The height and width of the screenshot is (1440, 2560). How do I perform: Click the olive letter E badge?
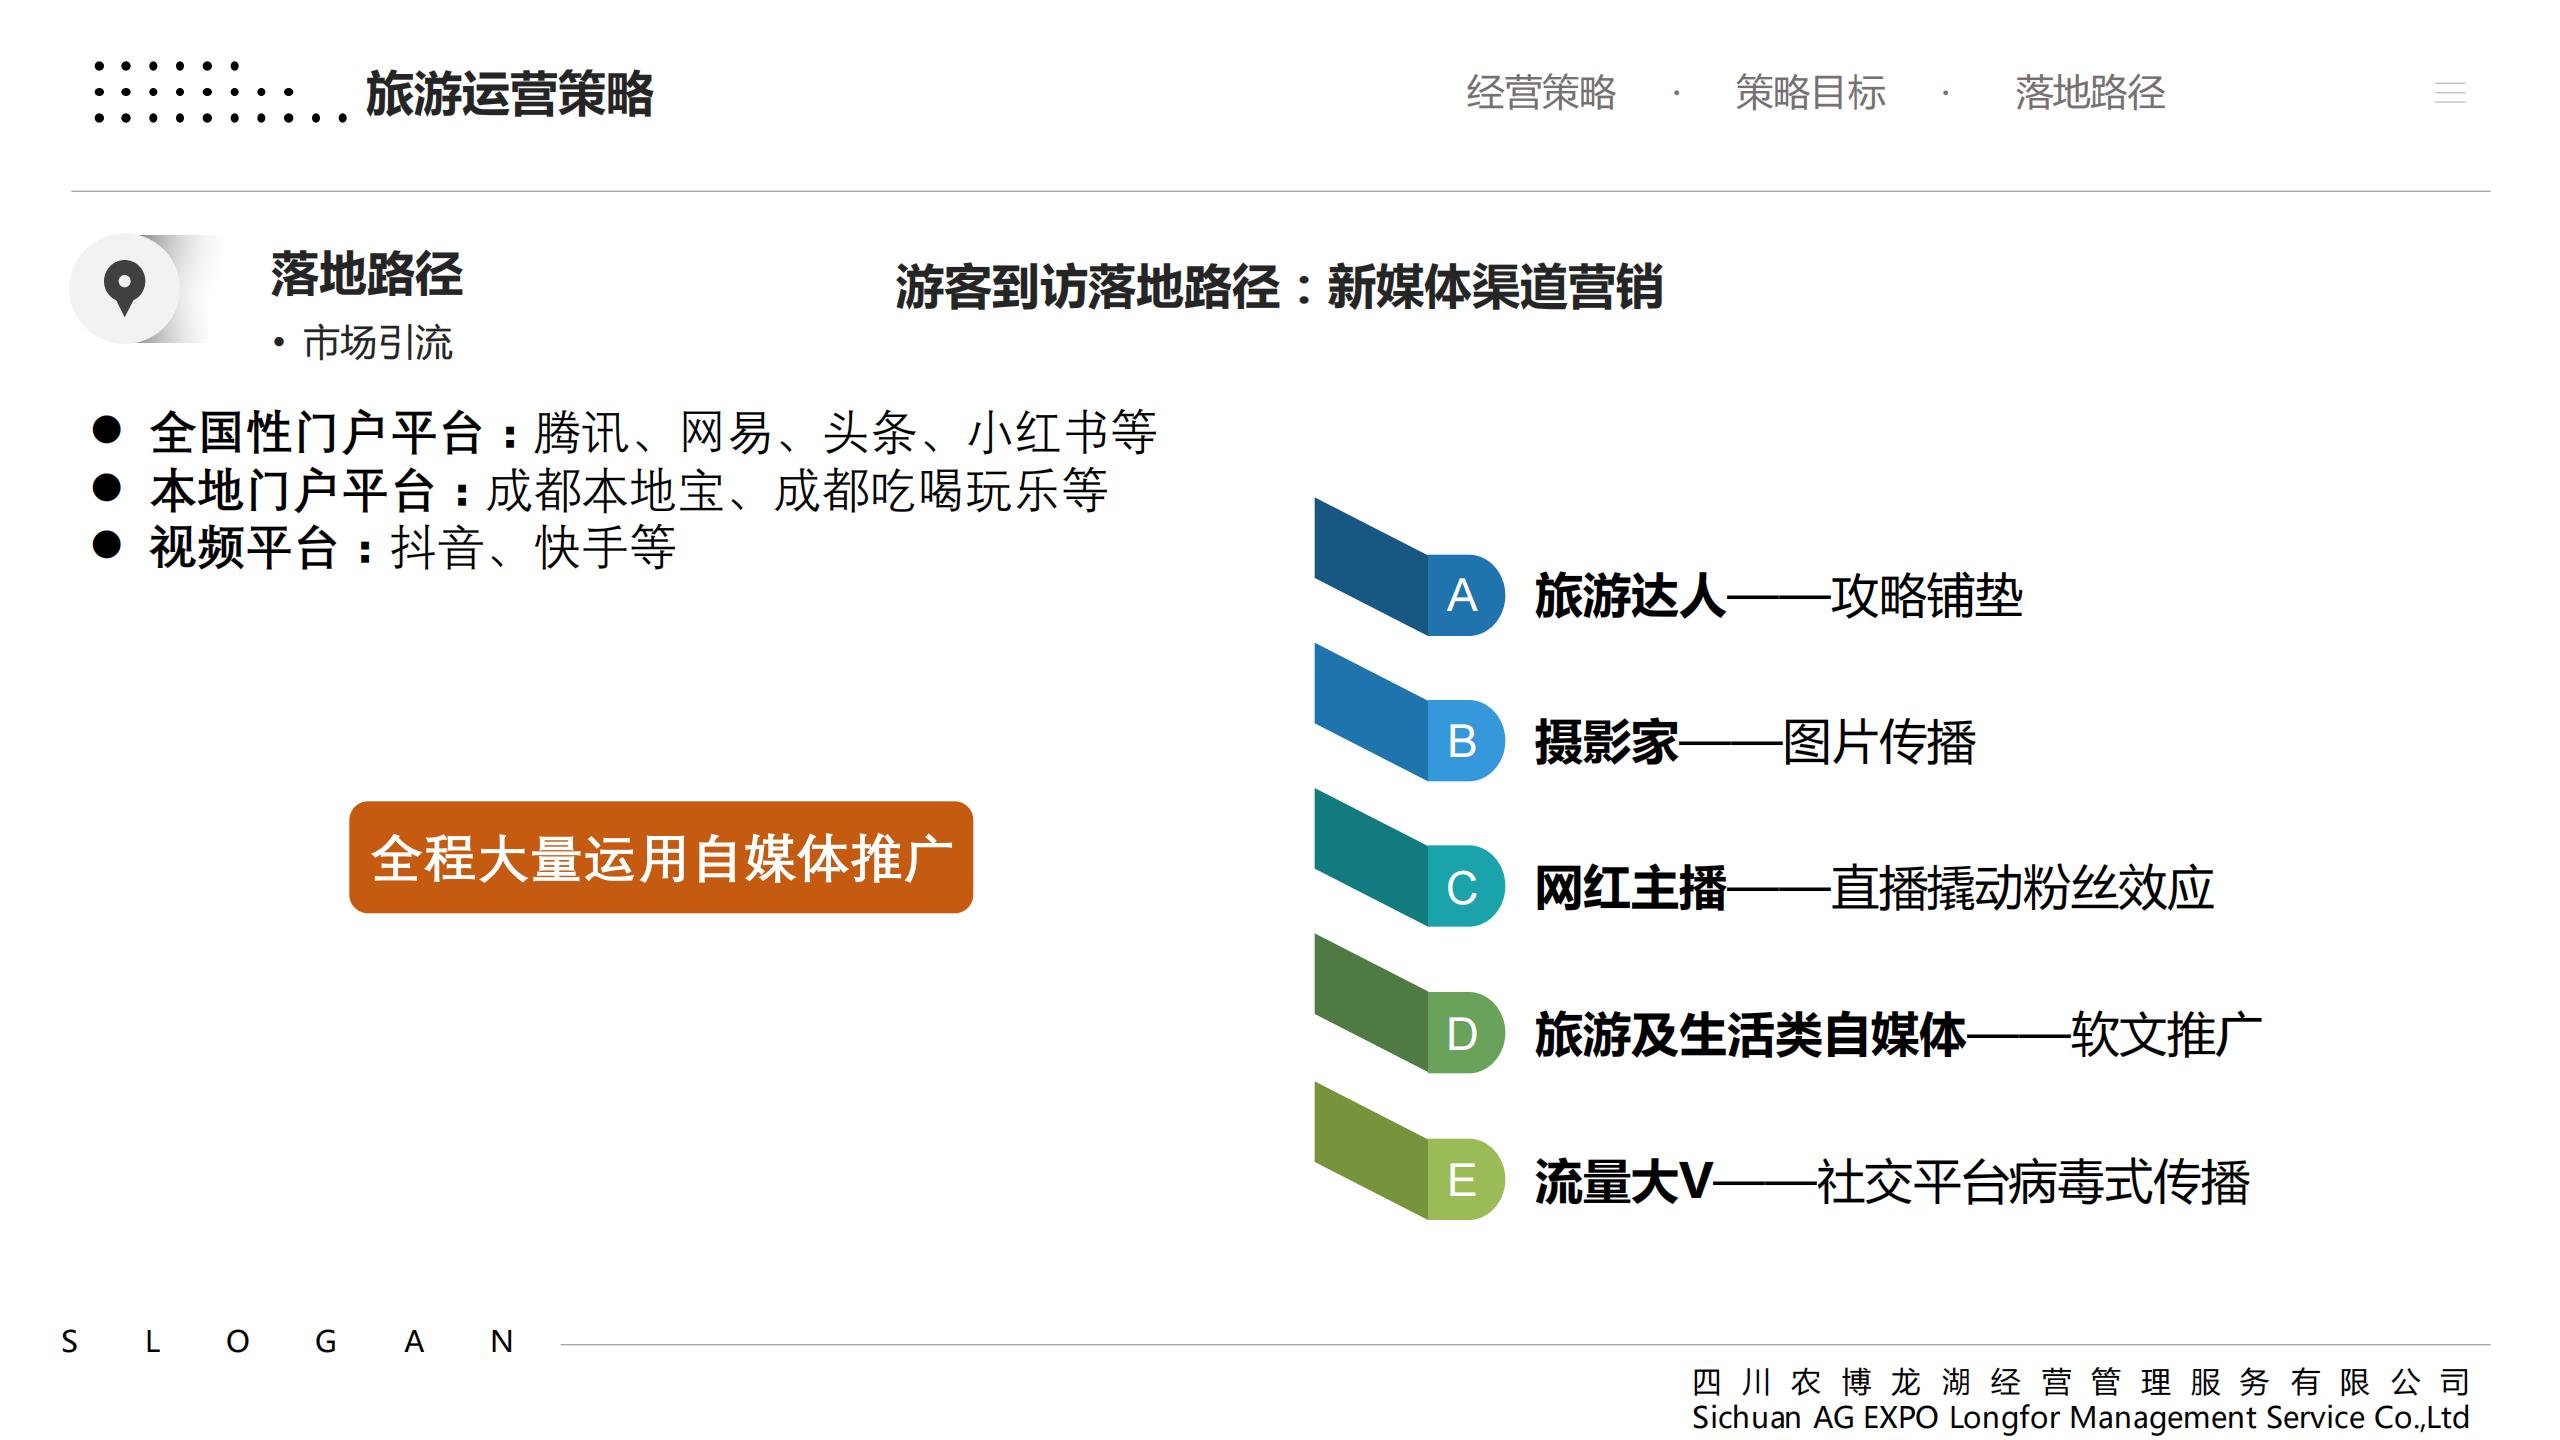(x=1462, y=1180)
